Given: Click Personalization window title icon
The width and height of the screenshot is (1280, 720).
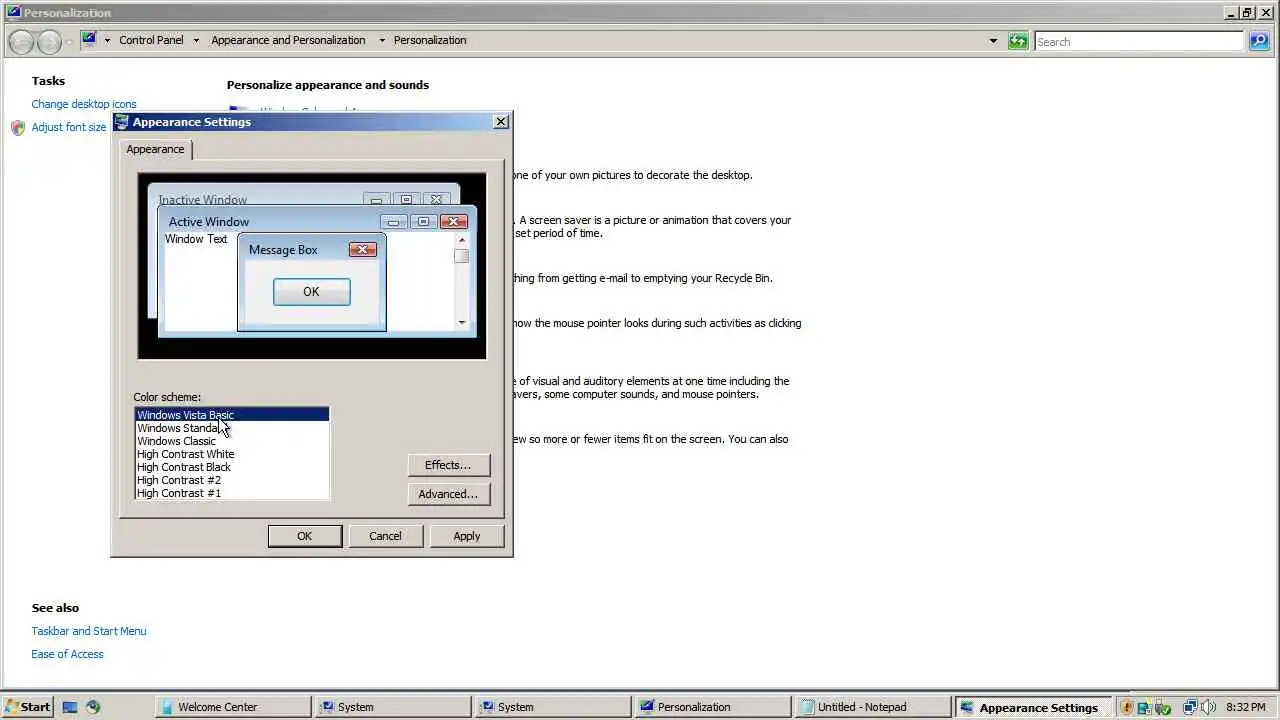Looking at the screenshot, I should tap(13, 12).
